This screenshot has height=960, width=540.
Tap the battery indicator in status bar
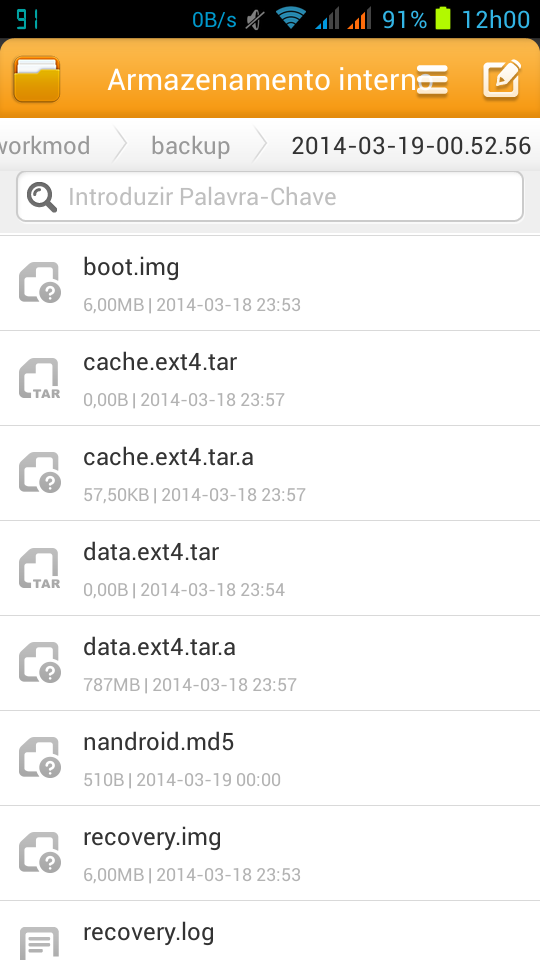tap(443, 19)
